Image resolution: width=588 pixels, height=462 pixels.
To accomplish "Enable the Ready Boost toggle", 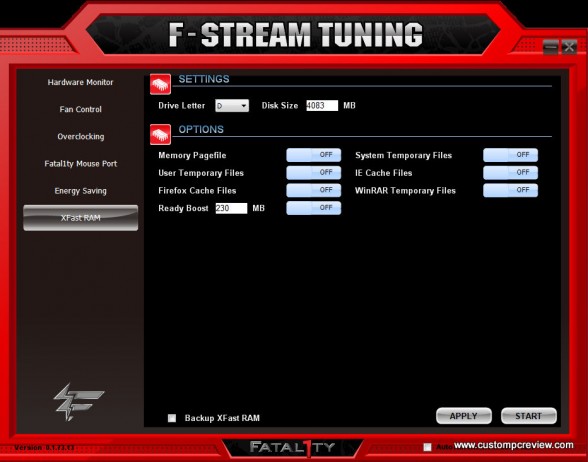I will [314, 208].
